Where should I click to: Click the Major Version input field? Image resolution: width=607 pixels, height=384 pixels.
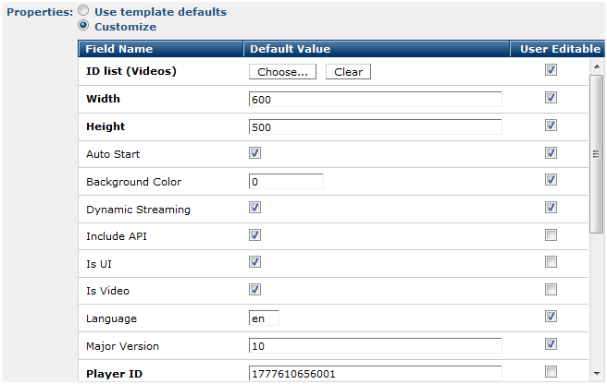tap(375, 346)
